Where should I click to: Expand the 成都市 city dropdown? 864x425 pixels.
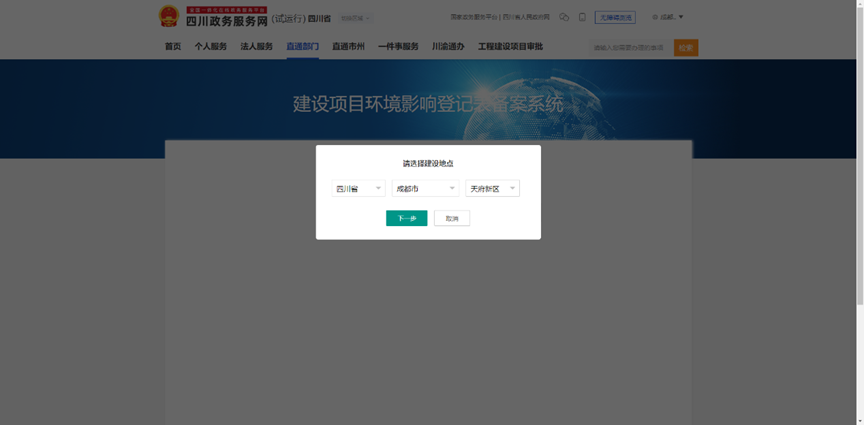[425, 189]
